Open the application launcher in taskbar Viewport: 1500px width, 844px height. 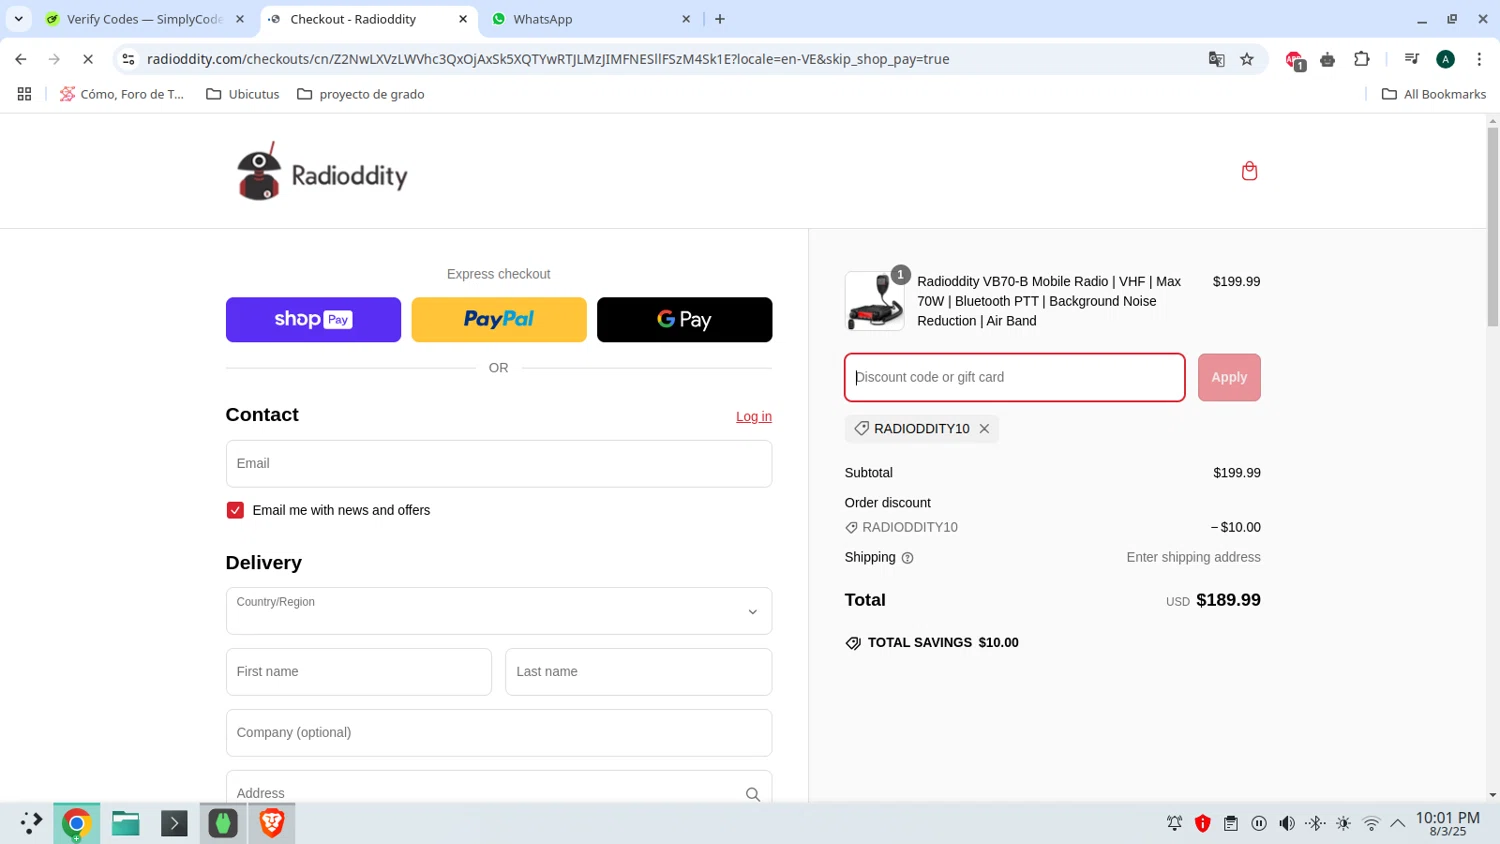[x=30, y=823]
